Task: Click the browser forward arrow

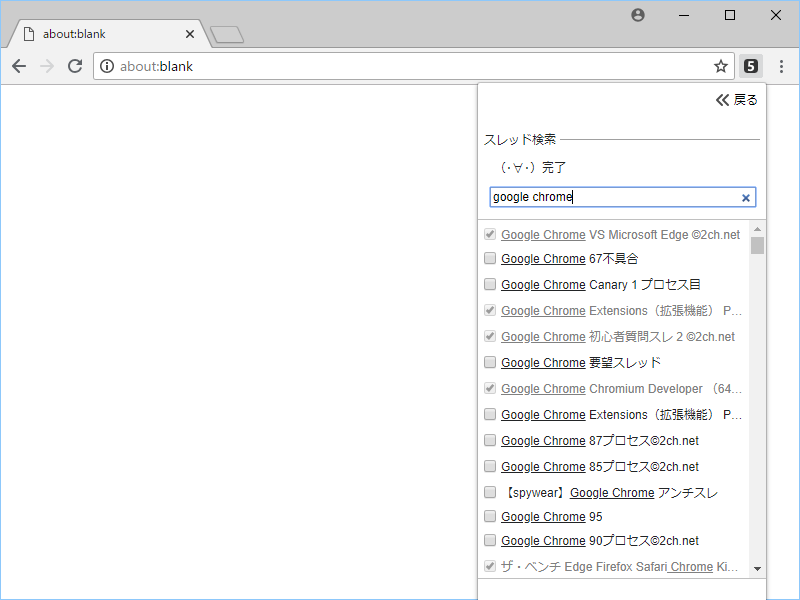Action: tap(47, 66)
